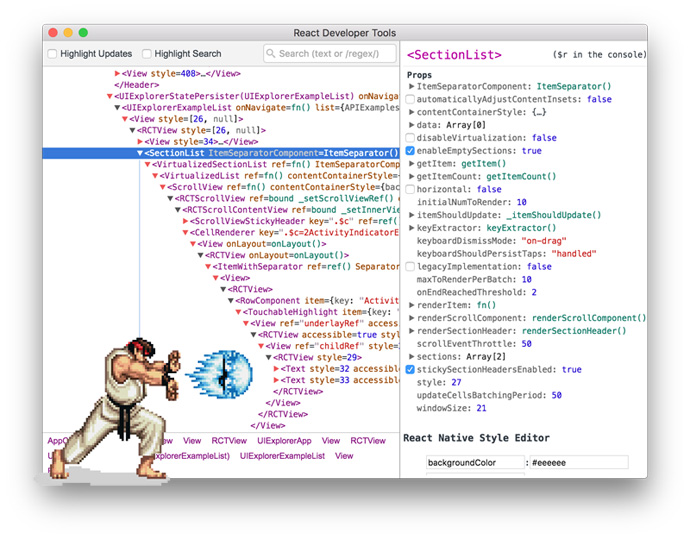Edit keyboardShouldPersistTaps value "handled"

click(574, 253)
